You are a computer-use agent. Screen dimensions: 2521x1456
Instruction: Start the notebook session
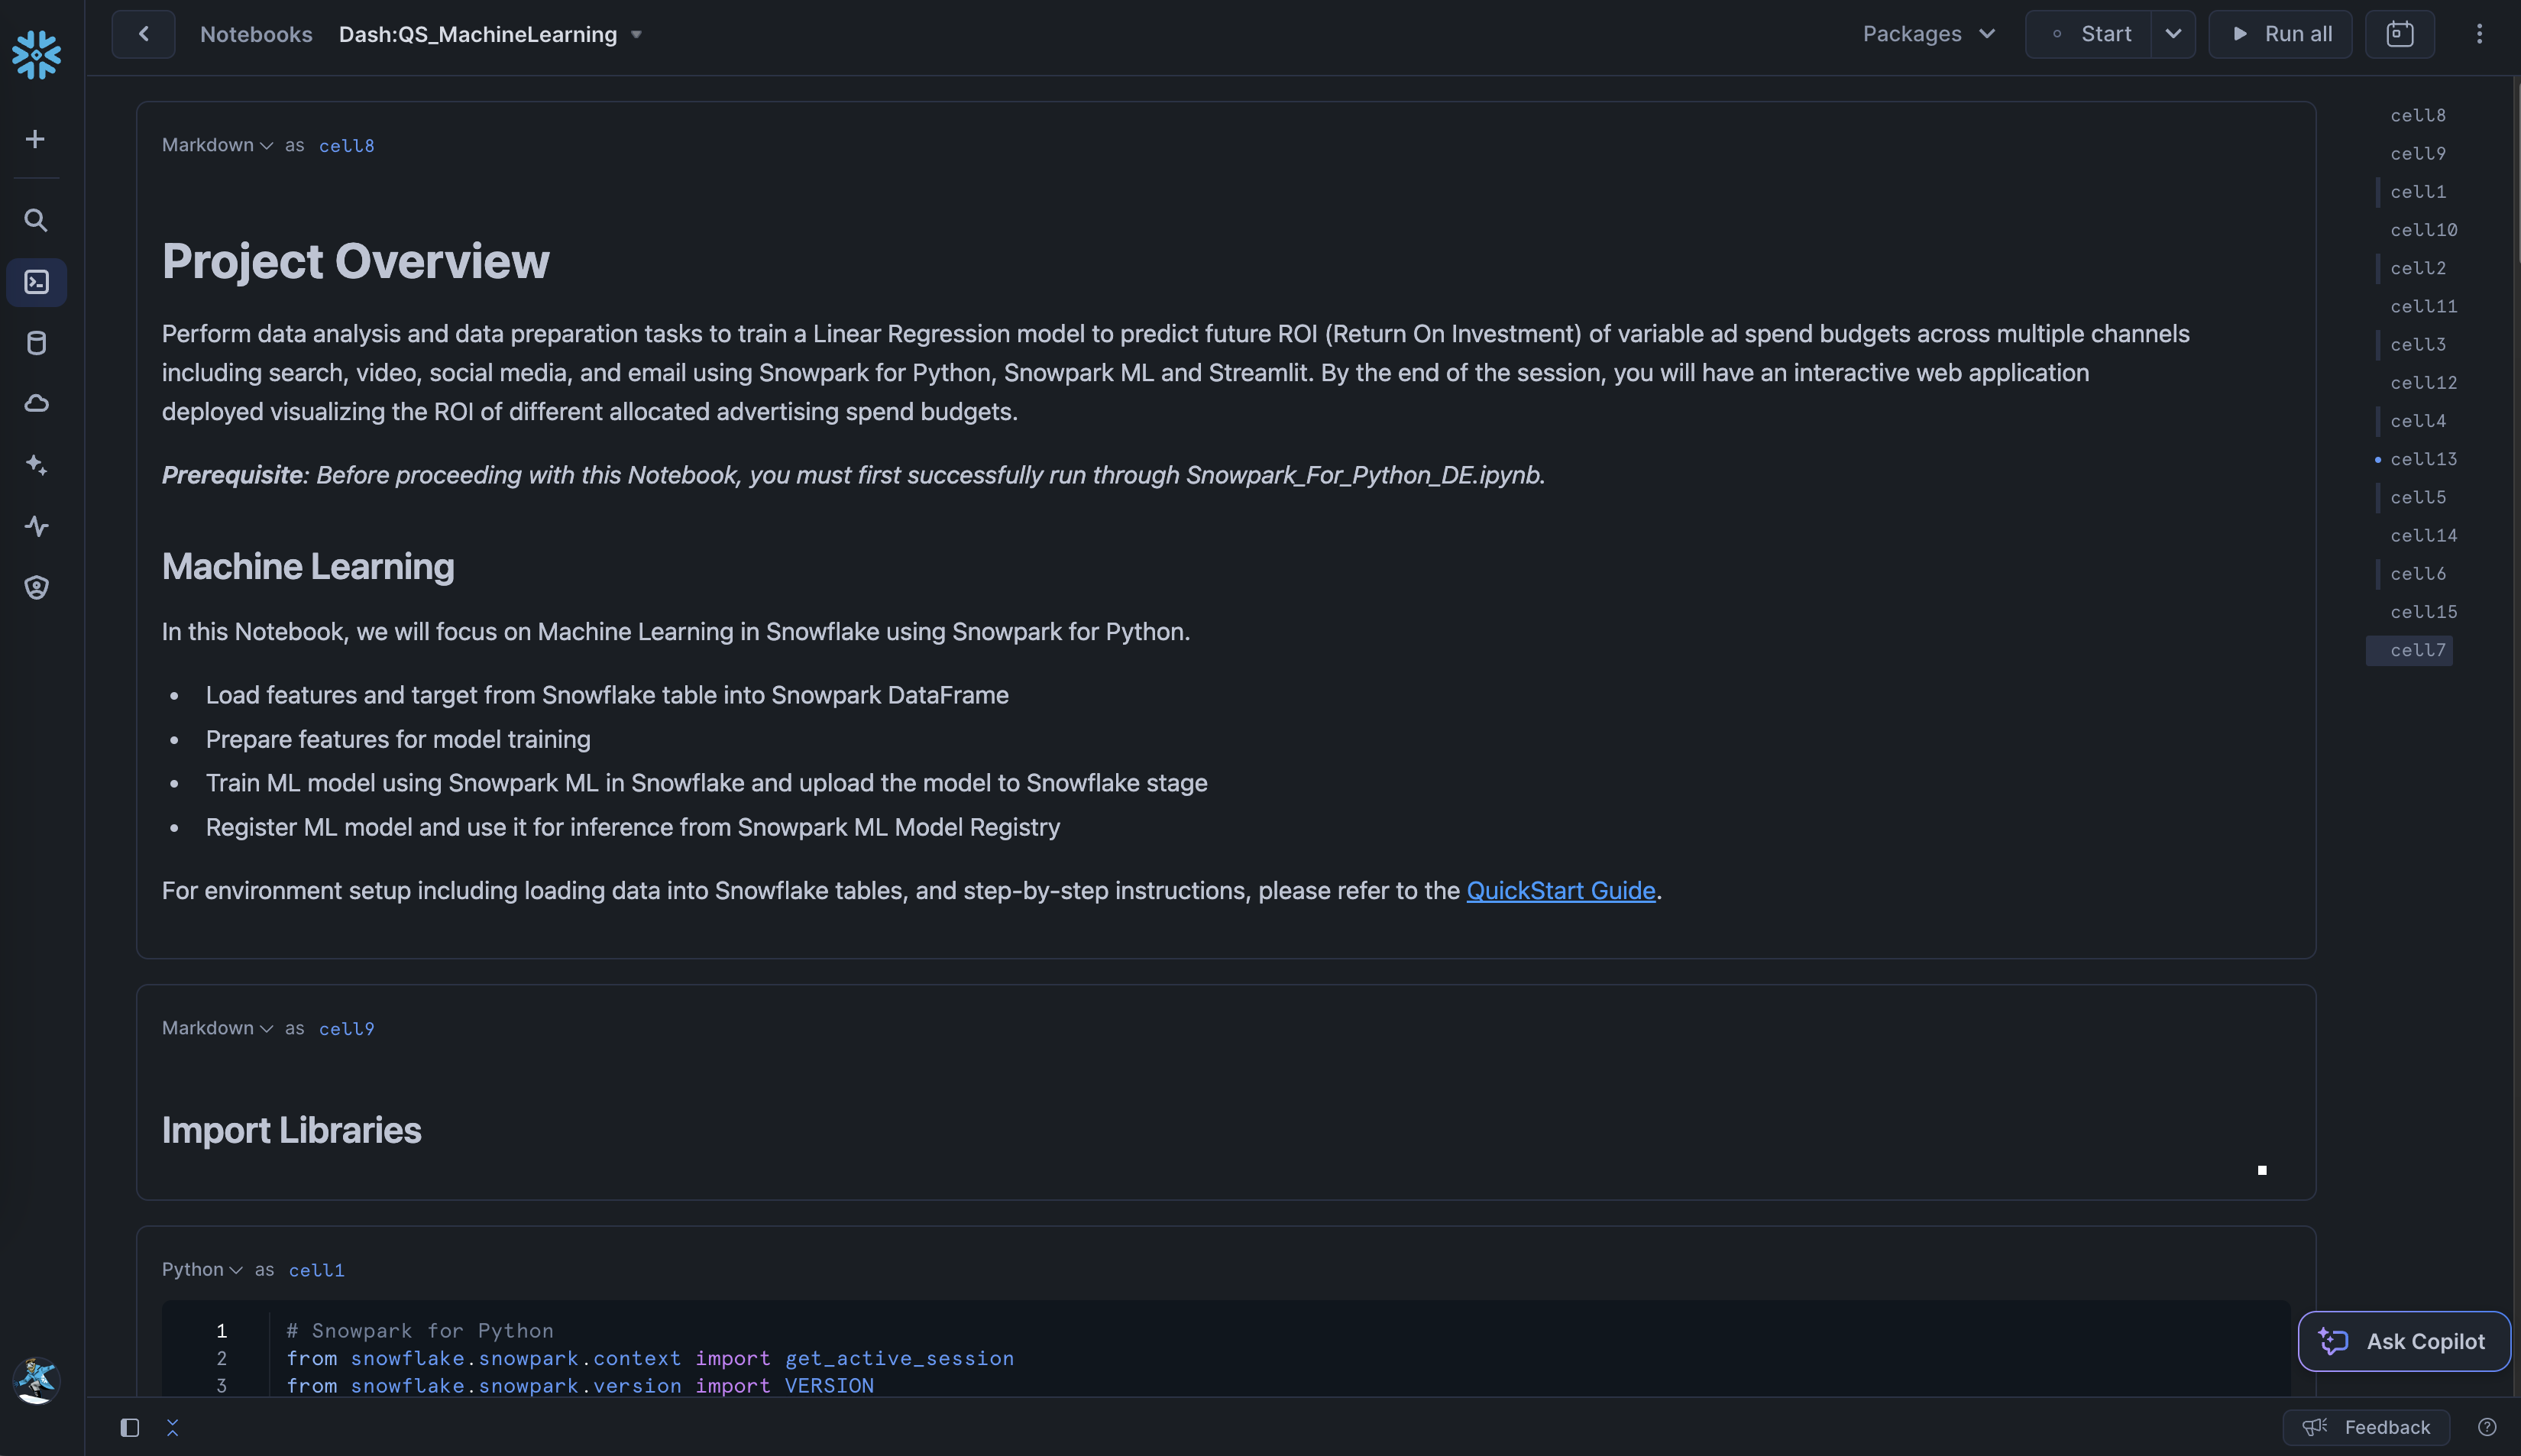point(2089,34)
